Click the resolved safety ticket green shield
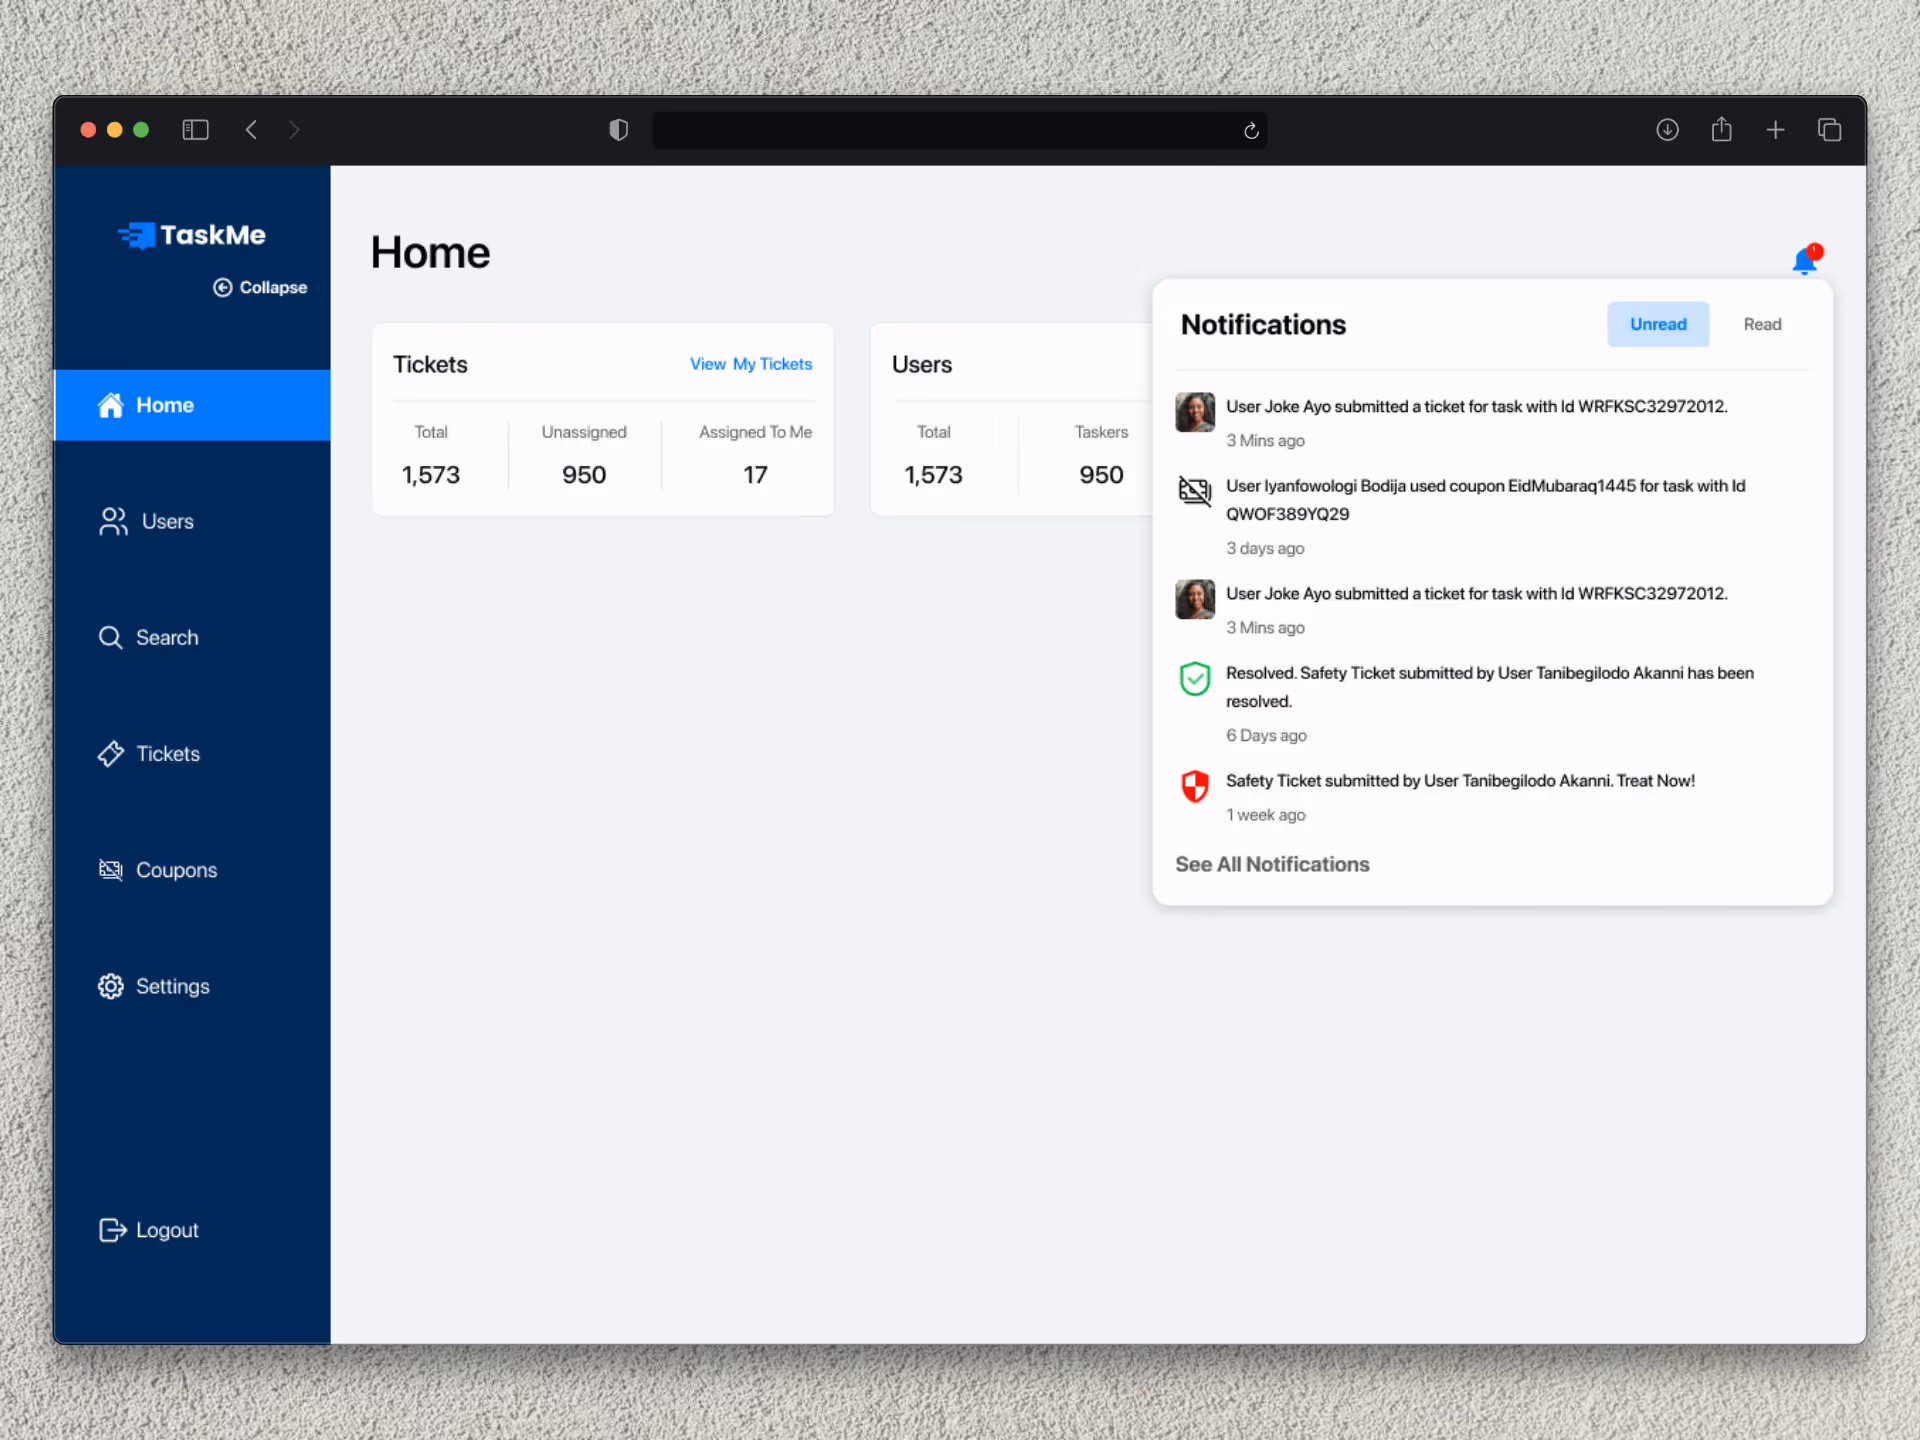1920x1440 pixels. pos(1195,679)
